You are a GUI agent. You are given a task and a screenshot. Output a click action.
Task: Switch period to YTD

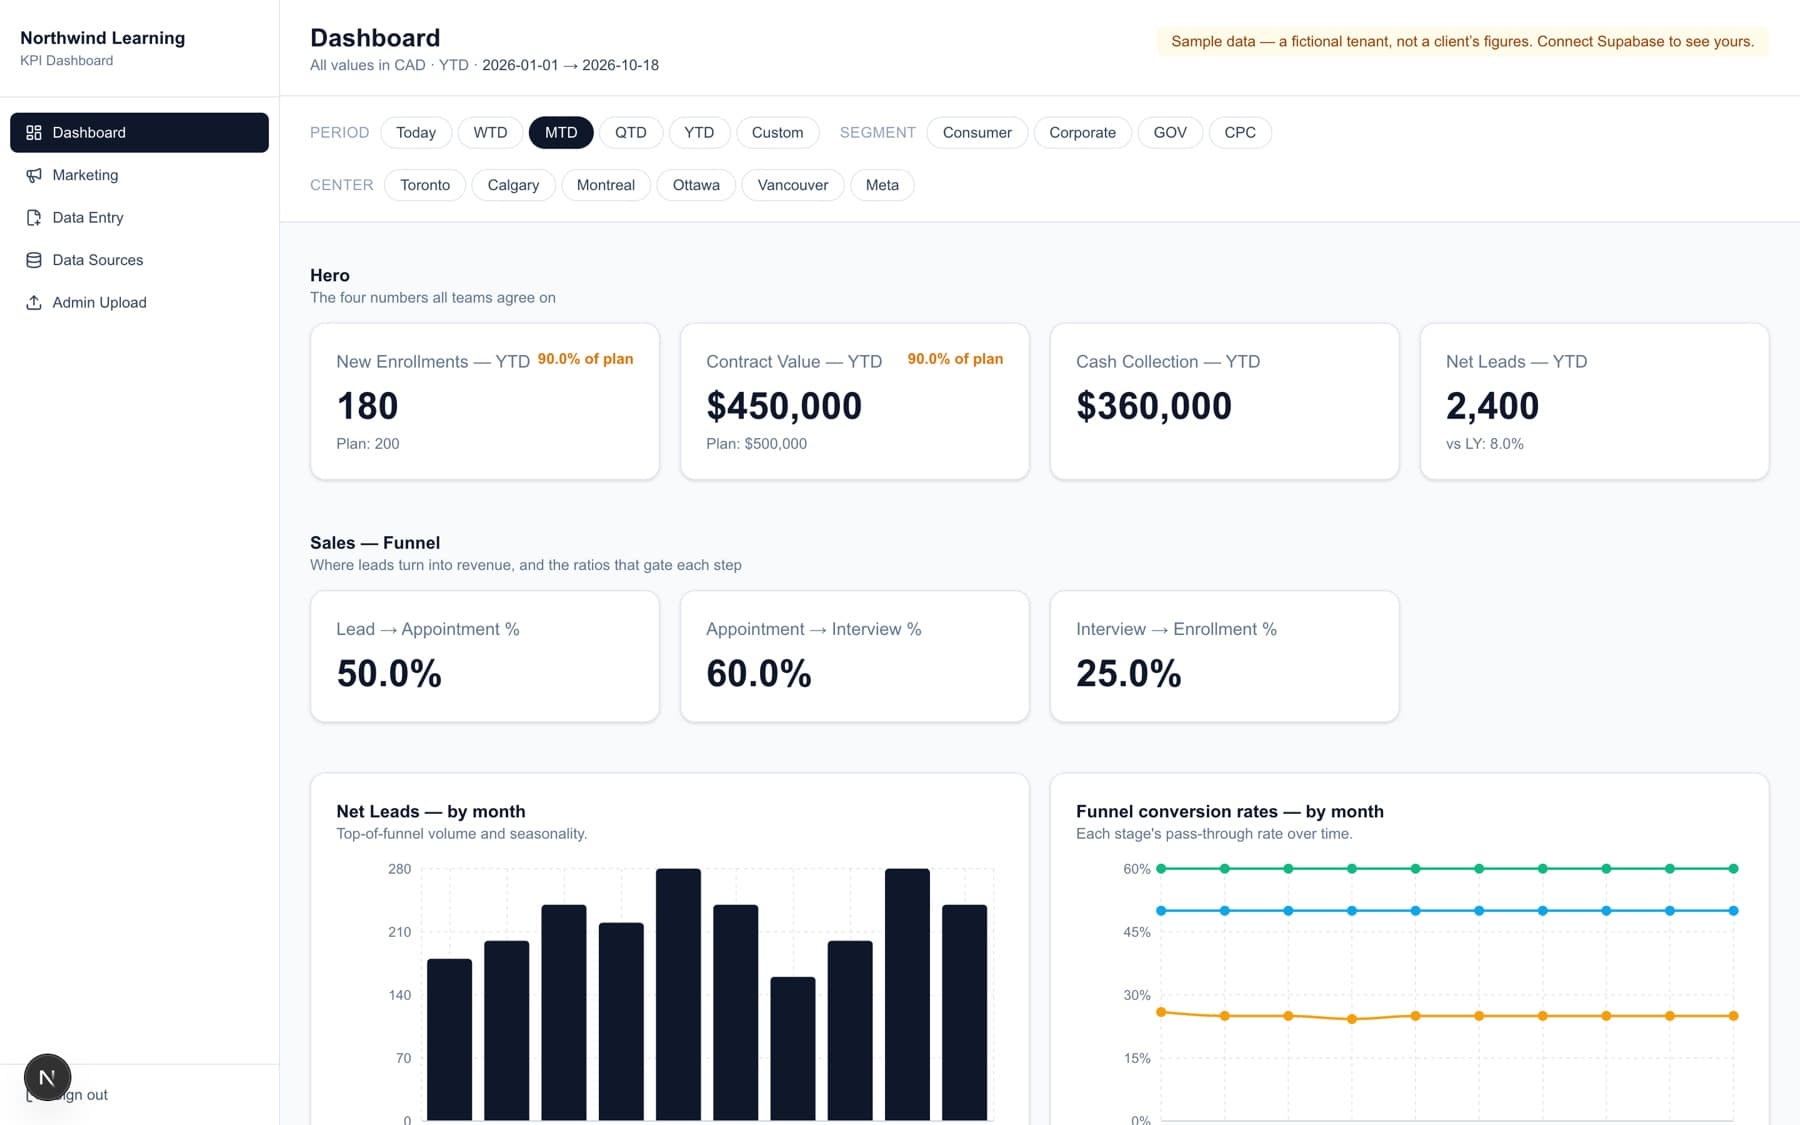699,132
